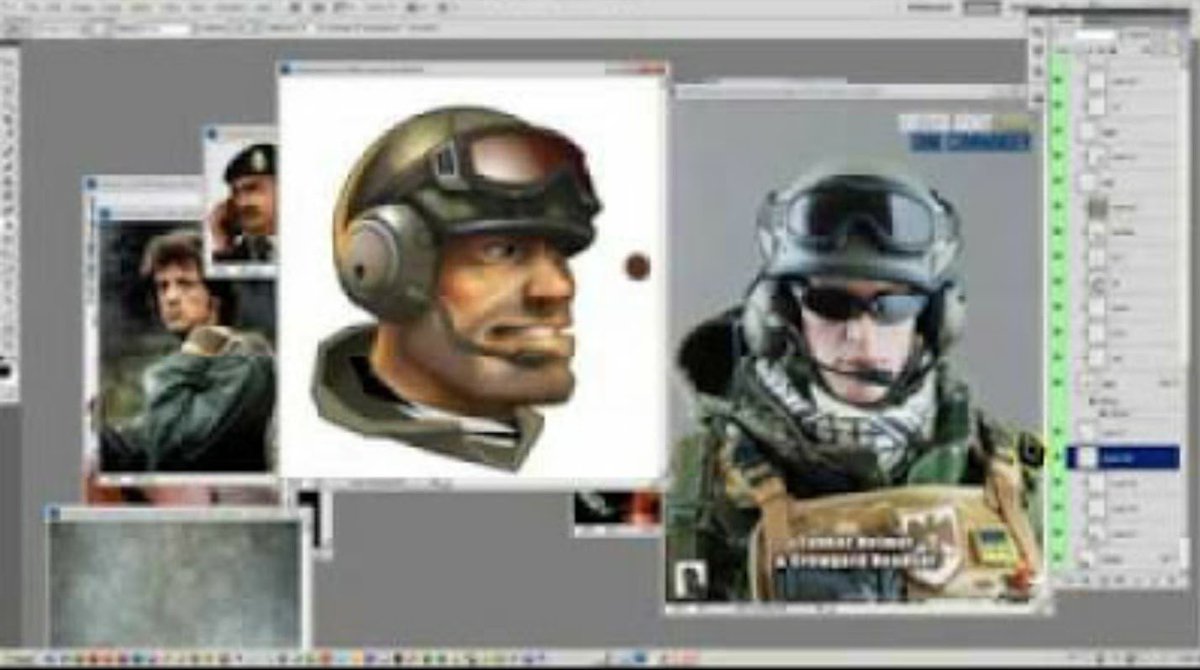Select the officer on phone reference window

pyautogui.click(x=241, y=200)
